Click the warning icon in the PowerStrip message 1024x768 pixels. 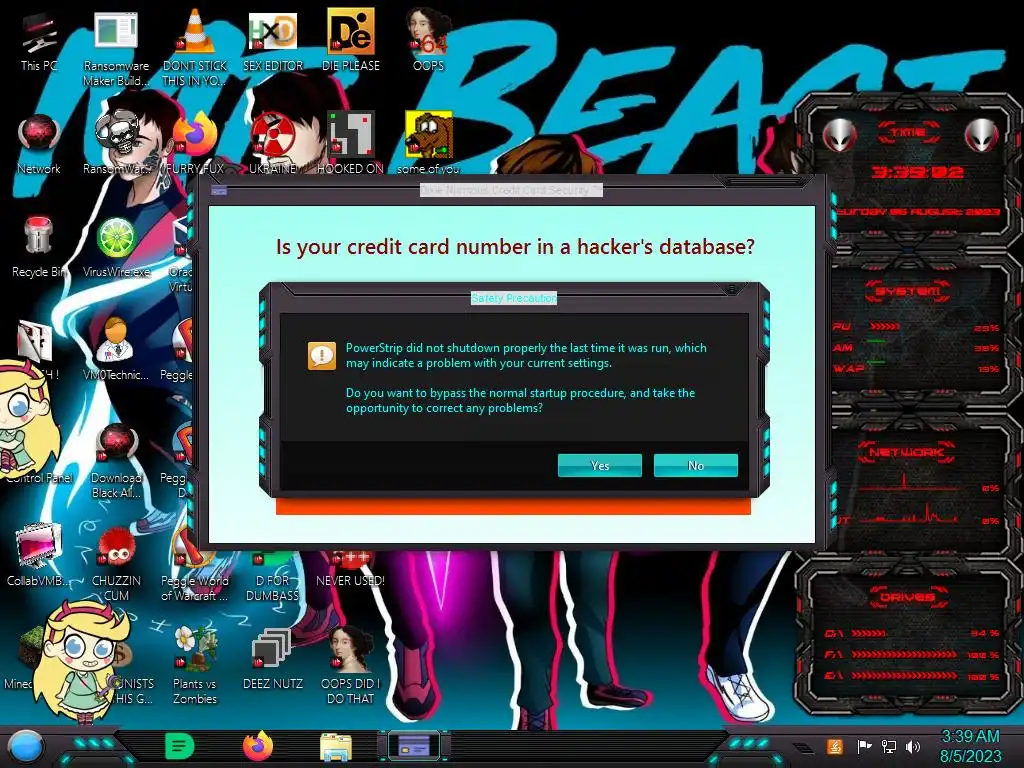321,356
